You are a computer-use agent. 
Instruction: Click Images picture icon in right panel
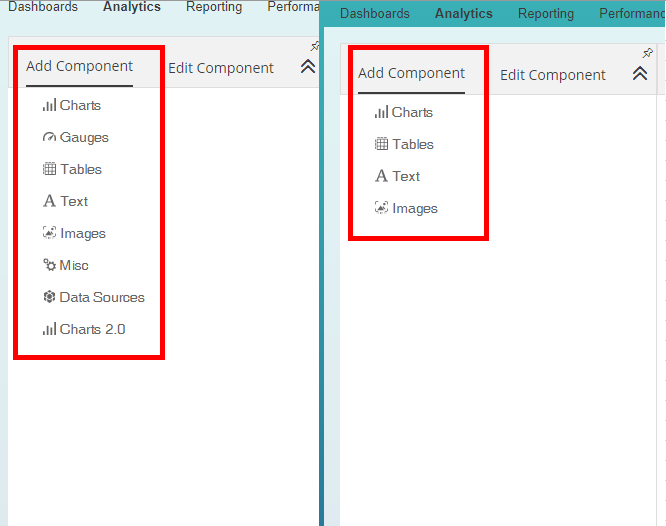pos(381,207)
